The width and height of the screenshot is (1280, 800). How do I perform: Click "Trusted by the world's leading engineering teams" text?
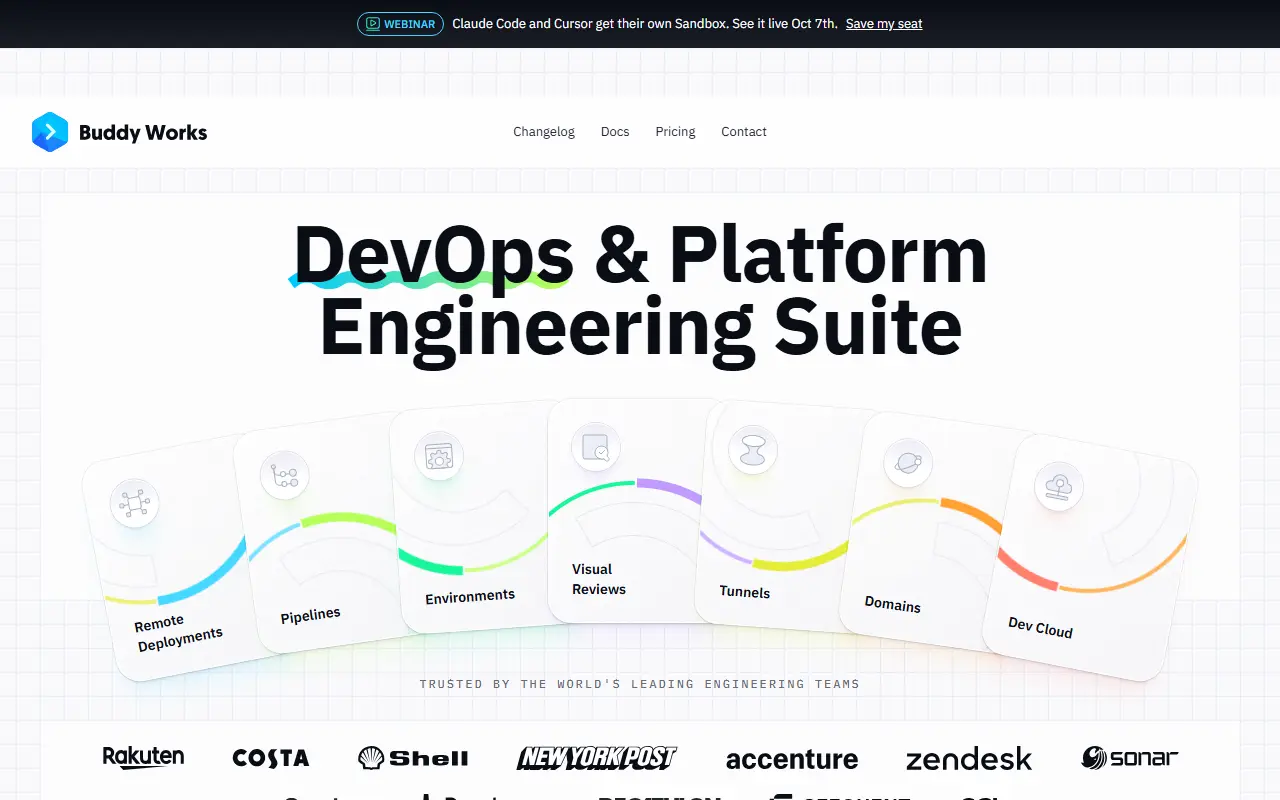640,684
